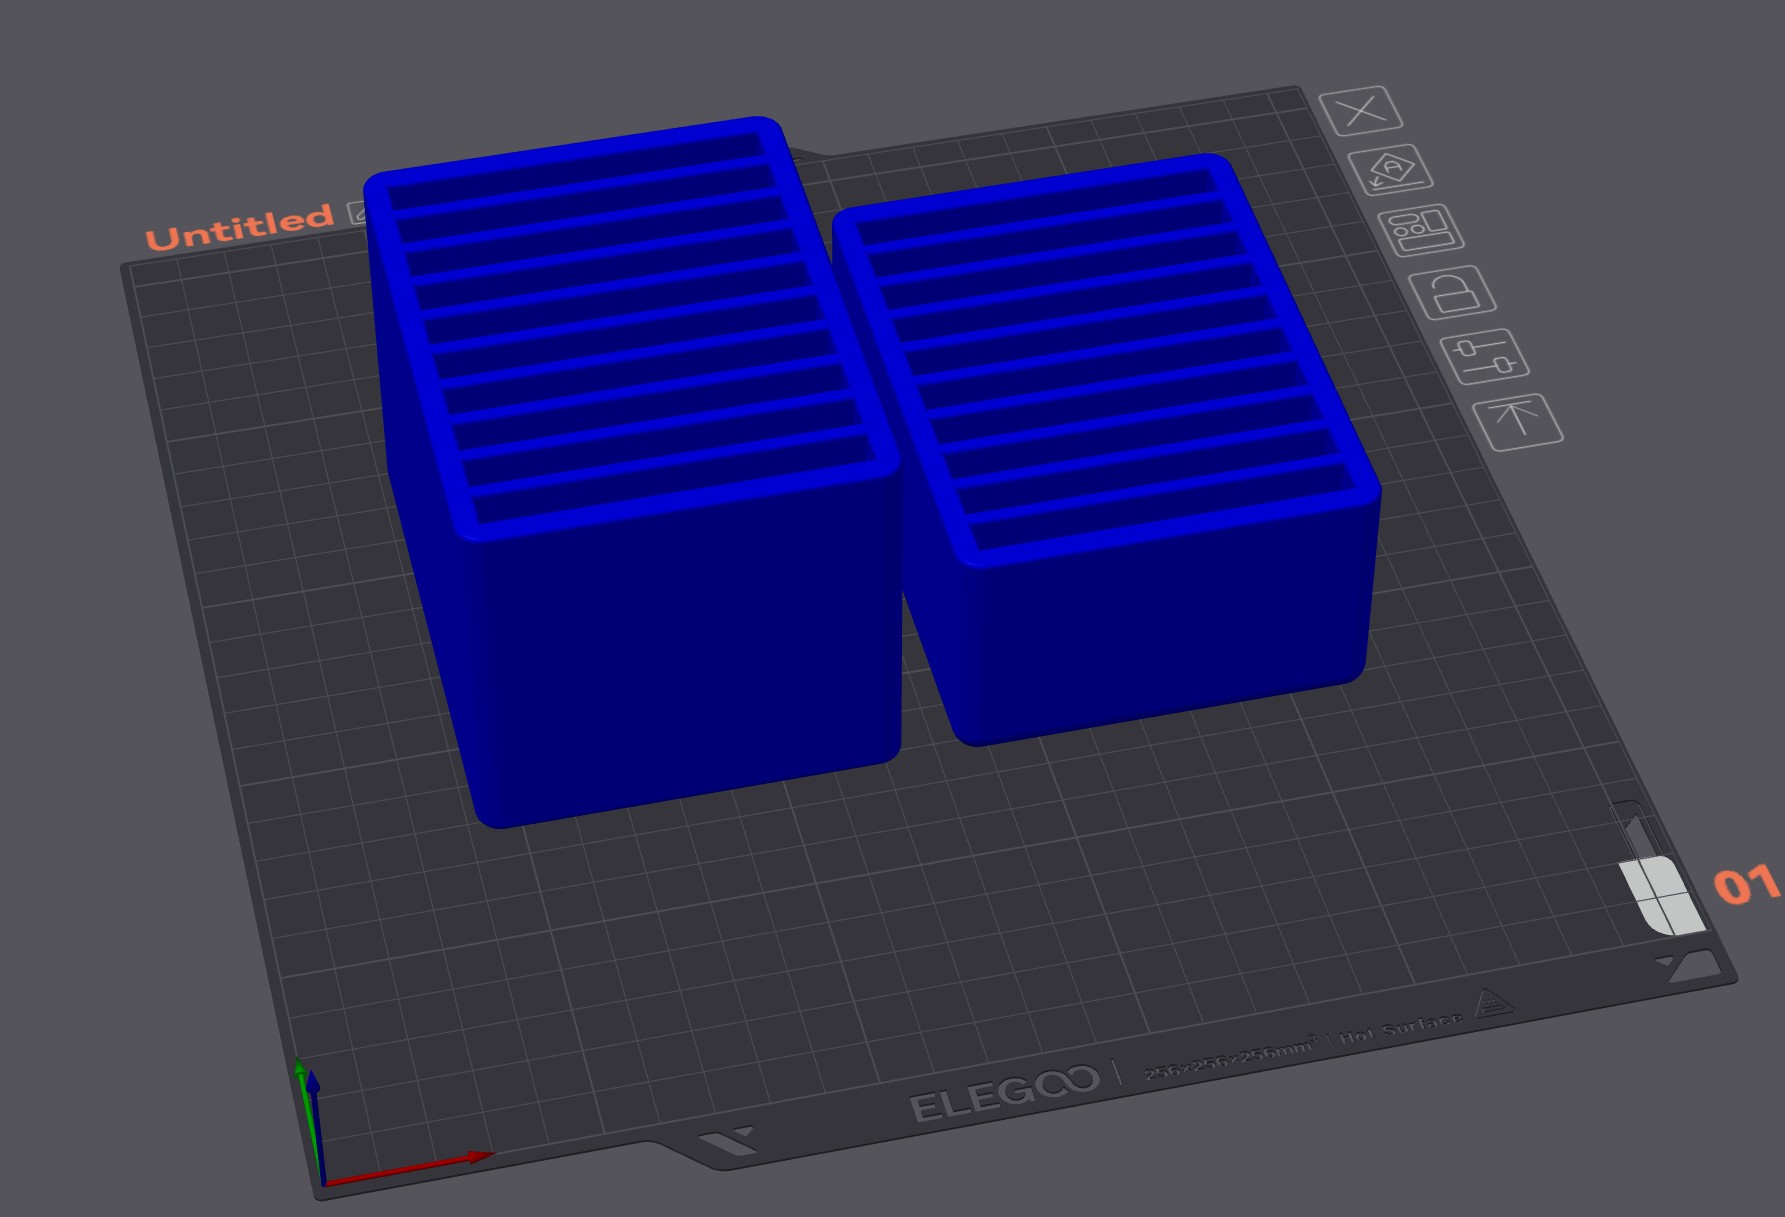Edit plate name pencil icon beside Untitled

click(358, 211)
